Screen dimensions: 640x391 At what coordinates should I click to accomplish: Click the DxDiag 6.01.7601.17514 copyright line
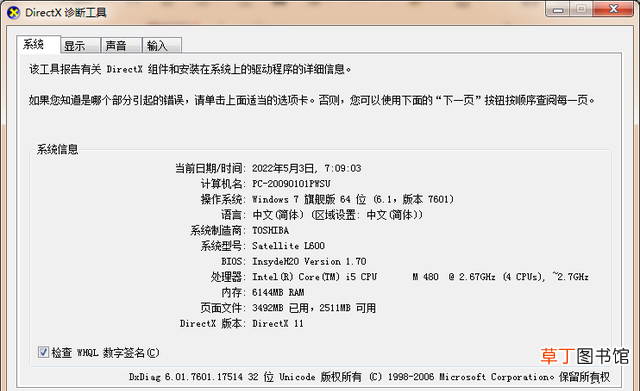point(369,377)
